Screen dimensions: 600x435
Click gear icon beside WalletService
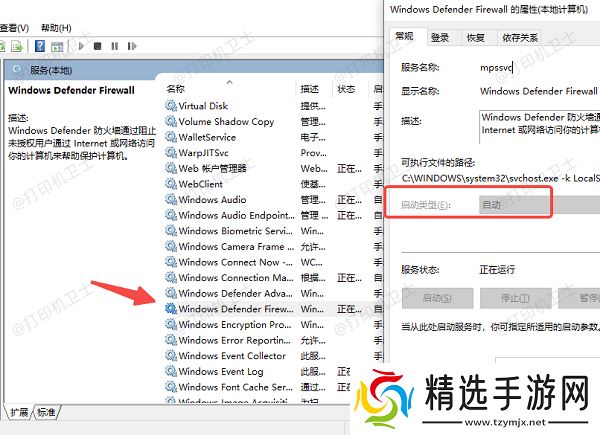[x=171, y=137]
